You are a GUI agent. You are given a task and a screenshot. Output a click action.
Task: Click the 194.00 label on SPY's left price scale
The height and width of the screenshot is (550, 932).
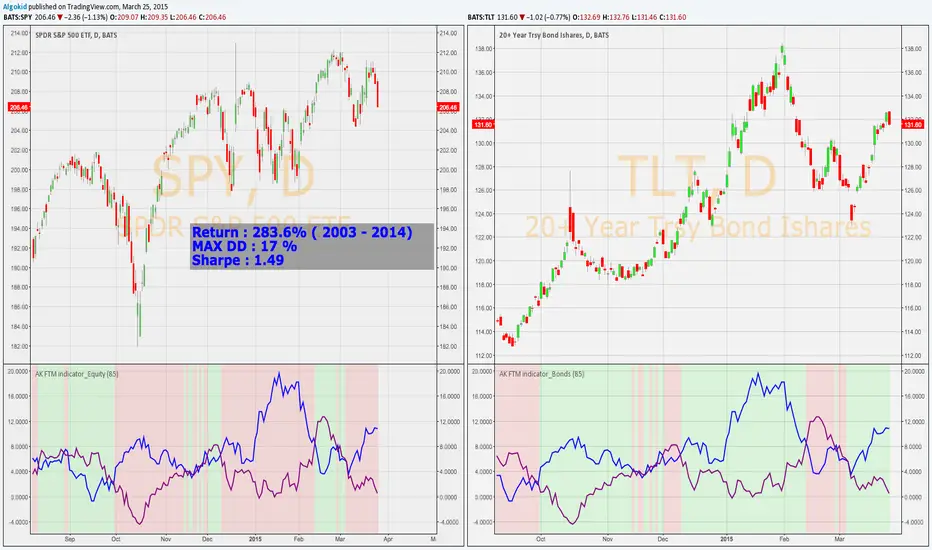pos(19,228)
